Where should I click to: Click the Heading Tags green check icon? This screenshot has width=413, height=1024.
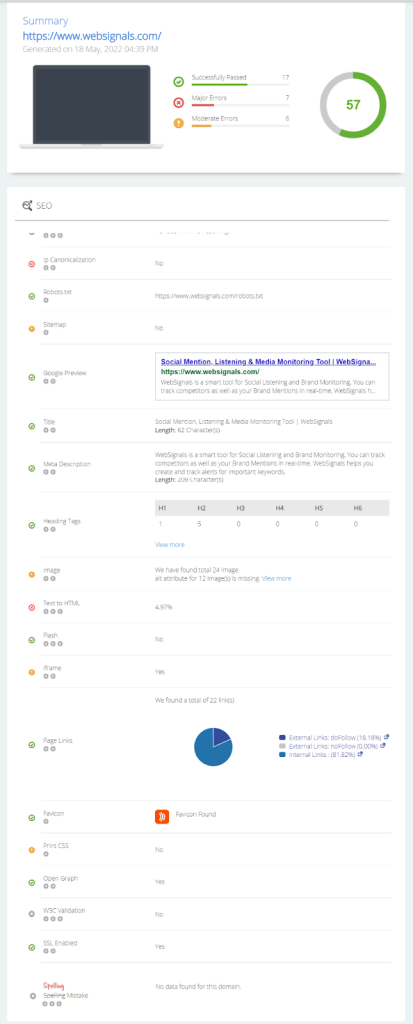tap(31, 525)
